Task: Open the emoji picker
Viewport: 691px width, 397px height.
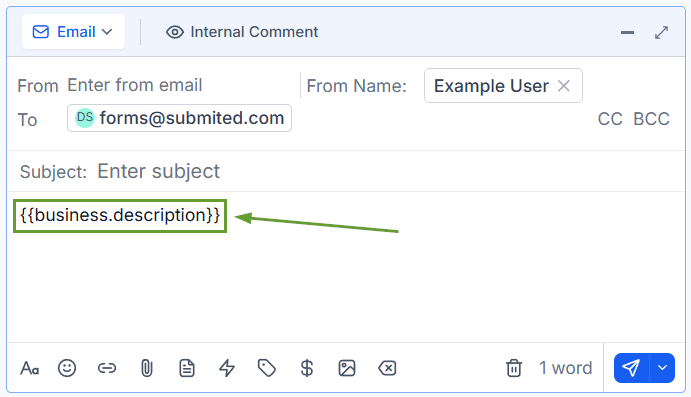Action: point(67,368)
